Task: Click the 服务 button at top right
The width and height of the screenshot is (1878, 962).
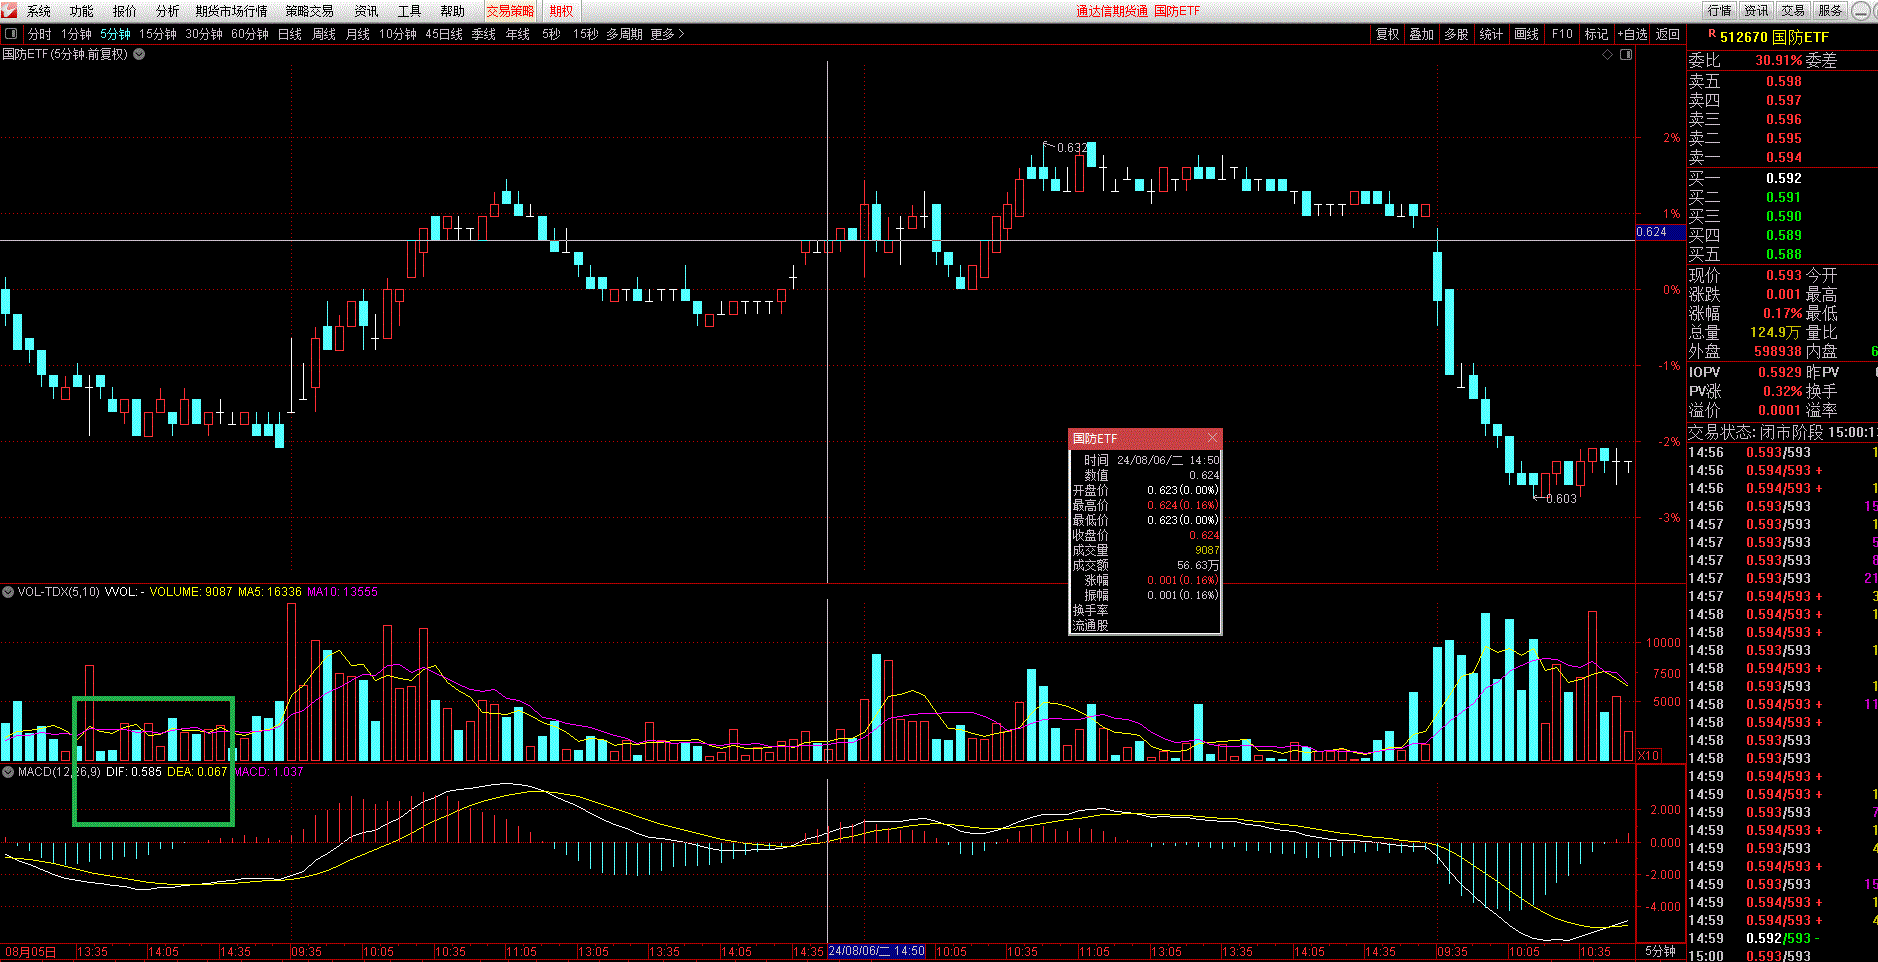Action: click(x=1831, y=11)
